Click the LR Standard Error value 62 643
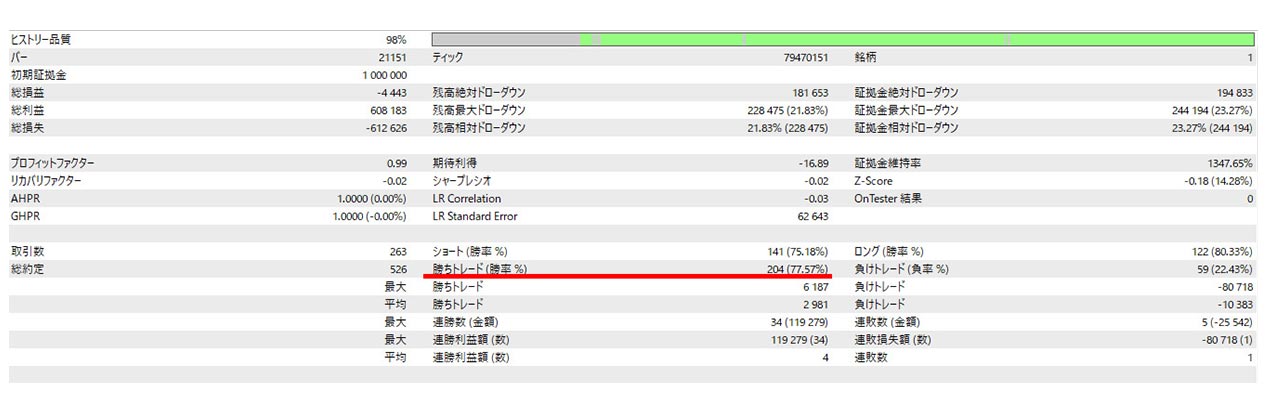This screenshot has height=412, width=1266. coord(809,216)
